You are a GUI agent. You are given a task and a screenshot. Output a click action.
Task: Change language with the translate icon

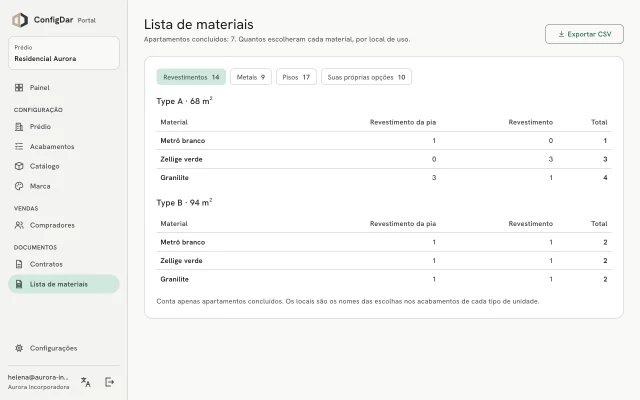tap(86, 382)
